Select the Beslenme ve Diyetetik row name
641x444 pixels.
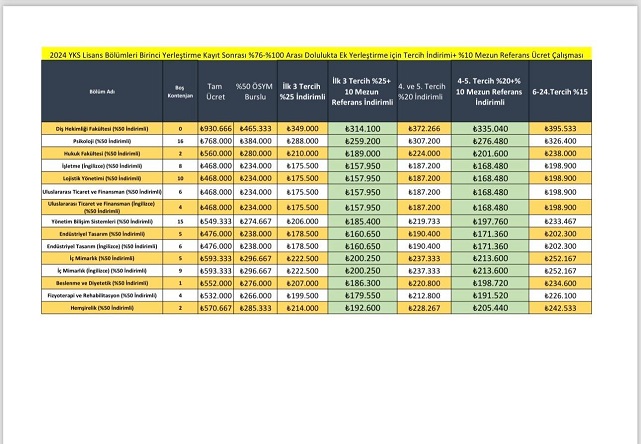(102, 283)
